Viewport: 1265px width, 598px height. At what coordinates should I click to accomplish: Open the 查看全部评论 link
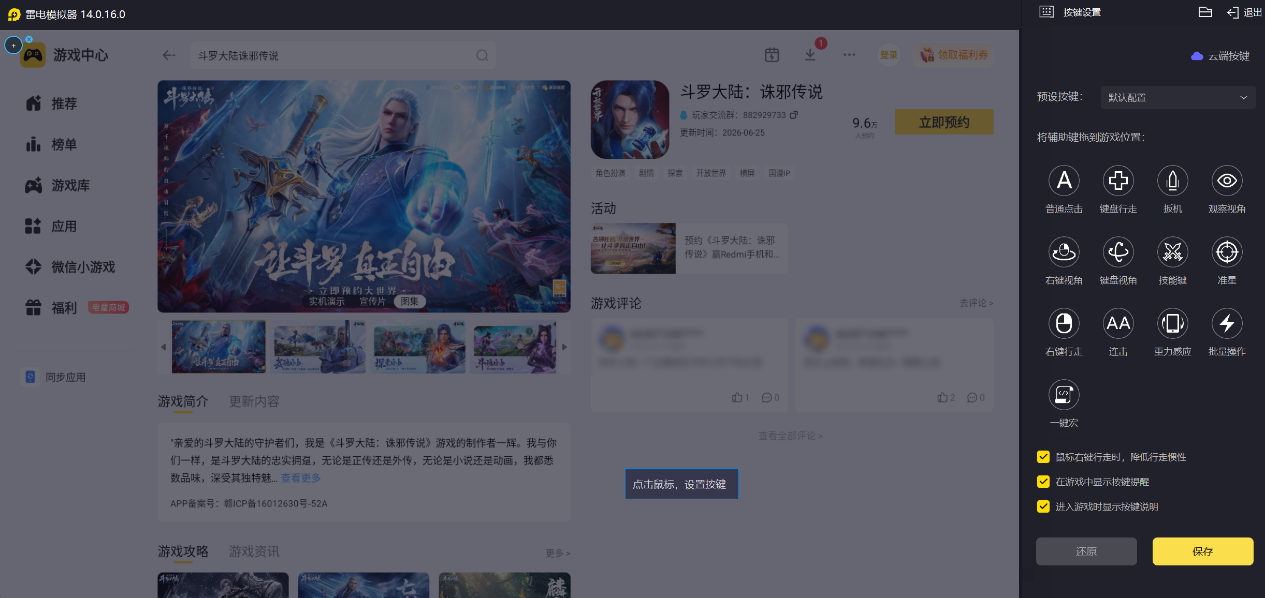pyautogui.click(x=790, y=436)
